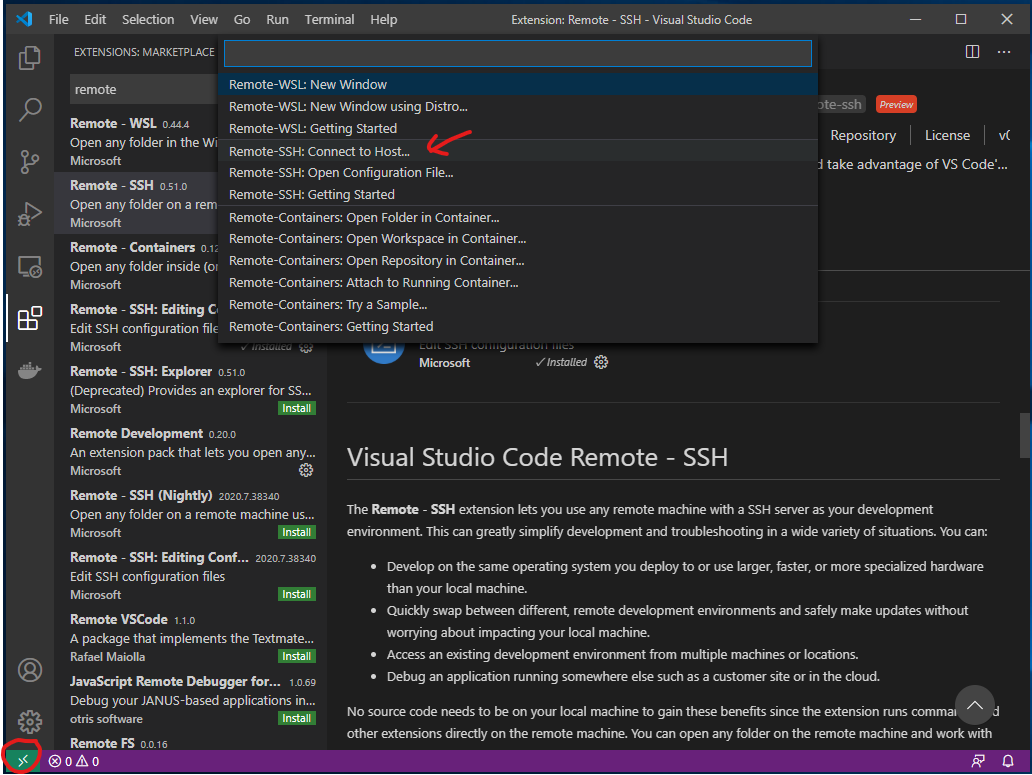The height and width of the screenshot is (775, 1032).
Task: Select Remote-Containers: Open Repository in Container
Action: point(518,261)
